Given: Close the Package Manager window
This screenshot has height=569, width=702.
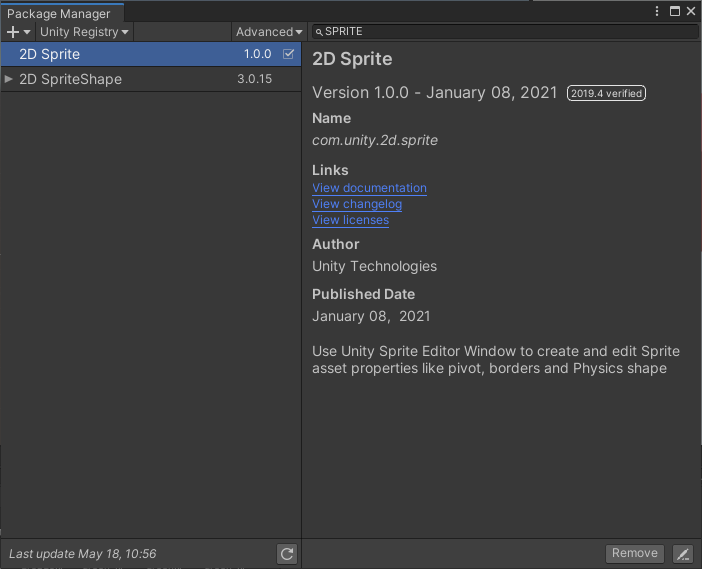Looking at the screenshot, I should tap(691, 11).
